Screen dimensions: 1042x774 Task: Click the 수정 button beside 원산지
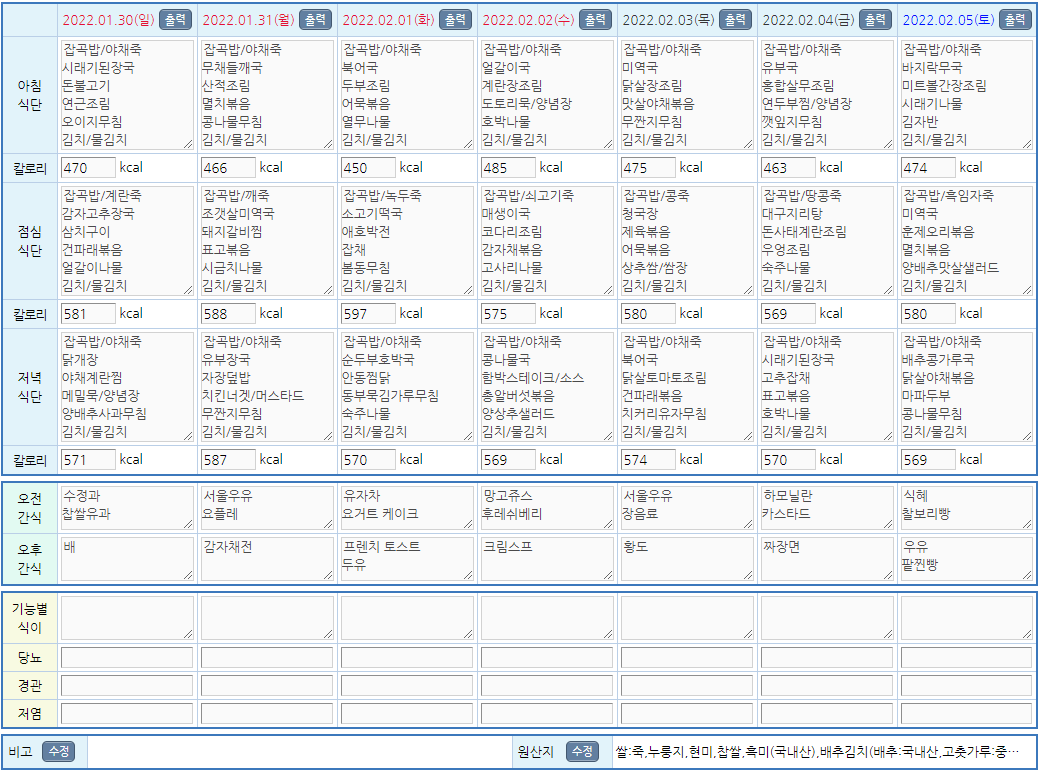point(582,751)
